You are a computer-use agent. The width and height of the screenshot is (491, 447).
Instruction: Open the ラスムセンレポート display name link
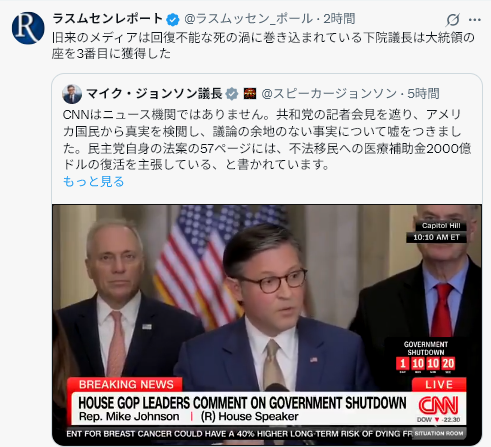[108, 19]
